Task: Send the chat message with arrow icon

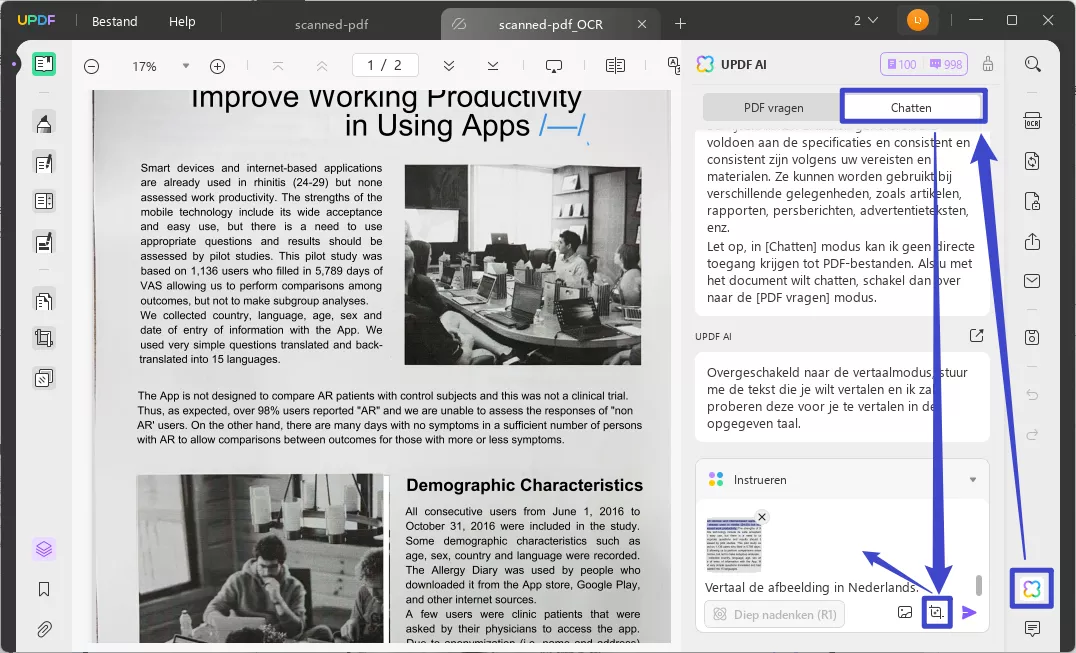Action: tap(968, 612)
